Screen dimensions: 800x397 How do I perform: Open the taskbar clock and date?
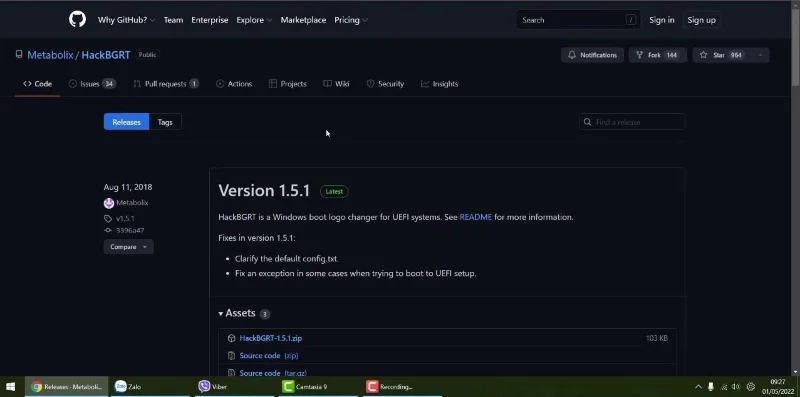778,387
